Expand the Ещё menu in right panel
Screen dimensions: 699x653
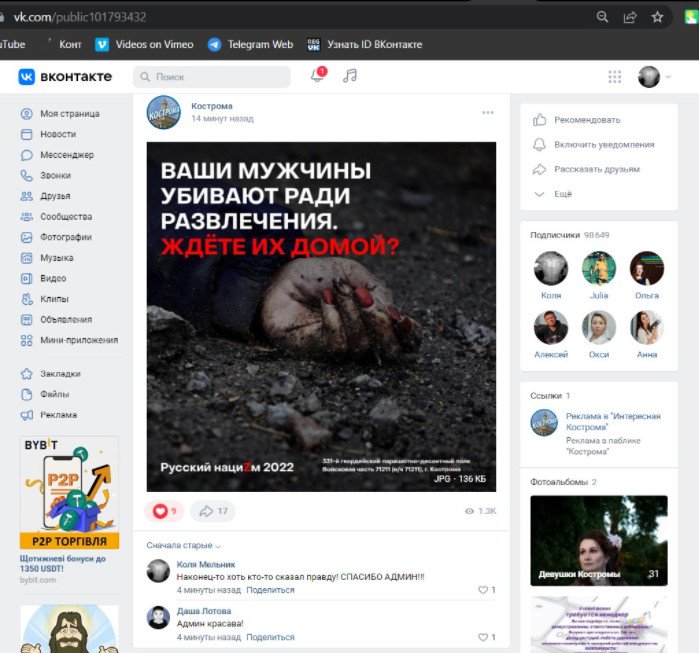click(563, 194)
